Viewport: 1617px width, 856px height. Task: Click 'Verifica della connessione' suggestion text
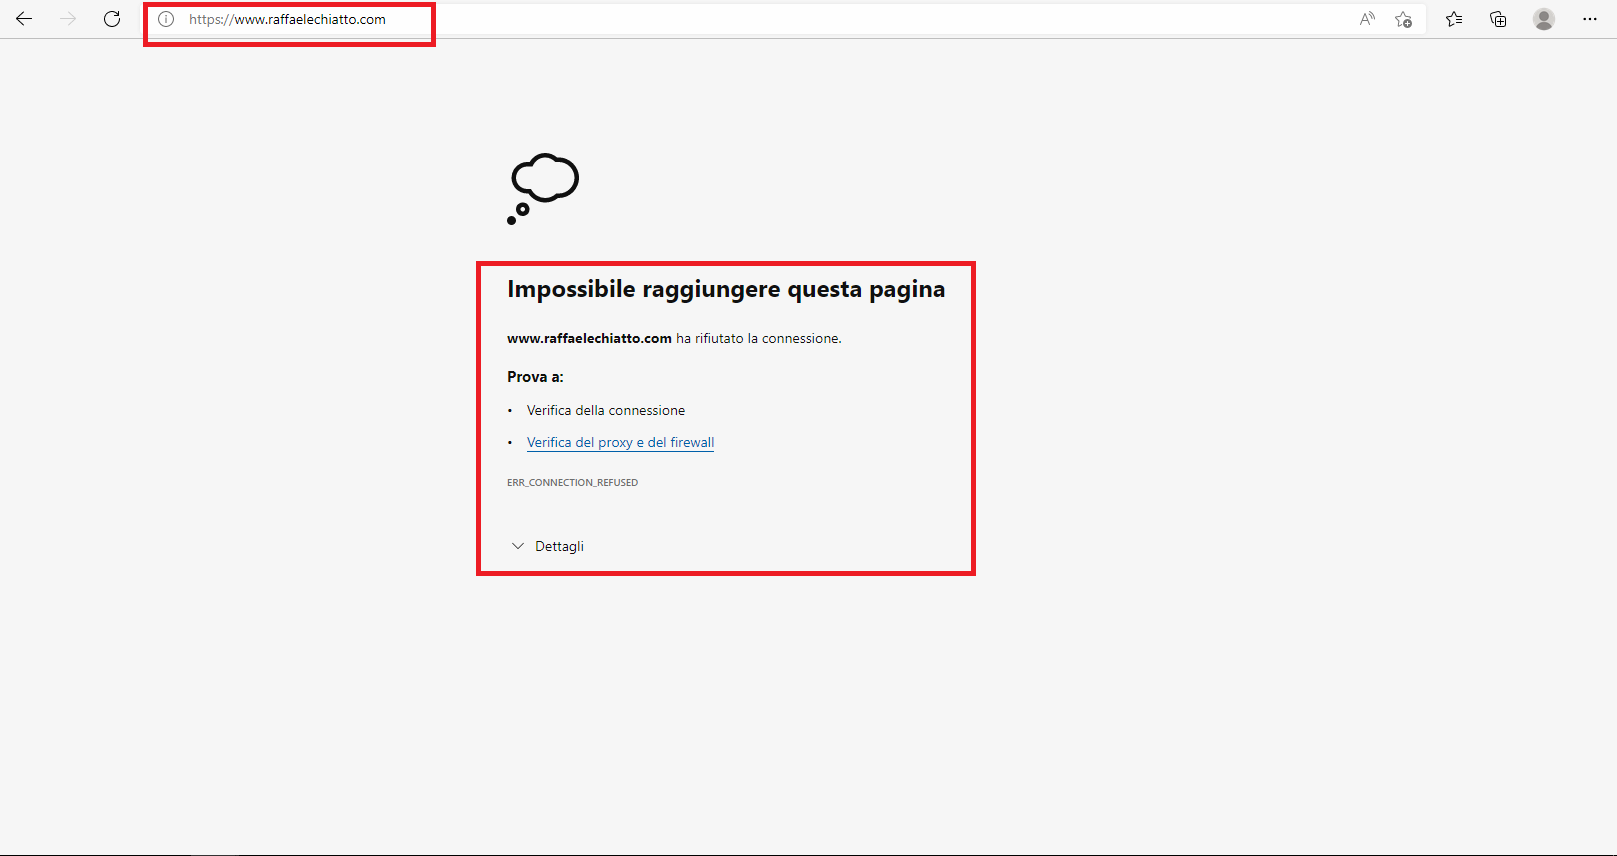pos(606,410)
